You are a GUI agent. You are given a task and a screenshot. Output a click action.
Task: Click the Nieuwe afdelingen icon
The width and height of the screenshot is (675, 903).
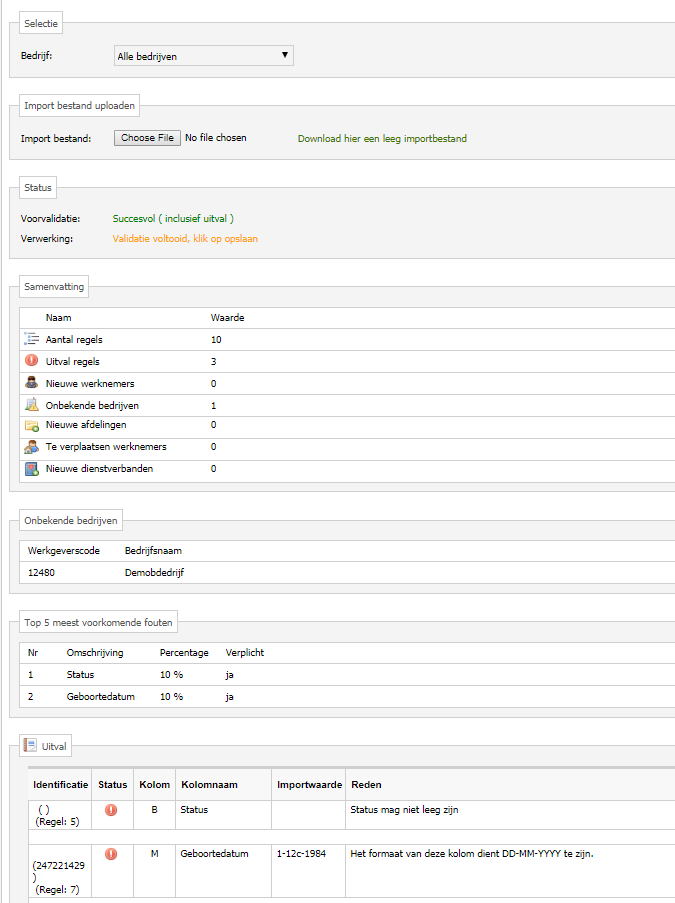31,425
